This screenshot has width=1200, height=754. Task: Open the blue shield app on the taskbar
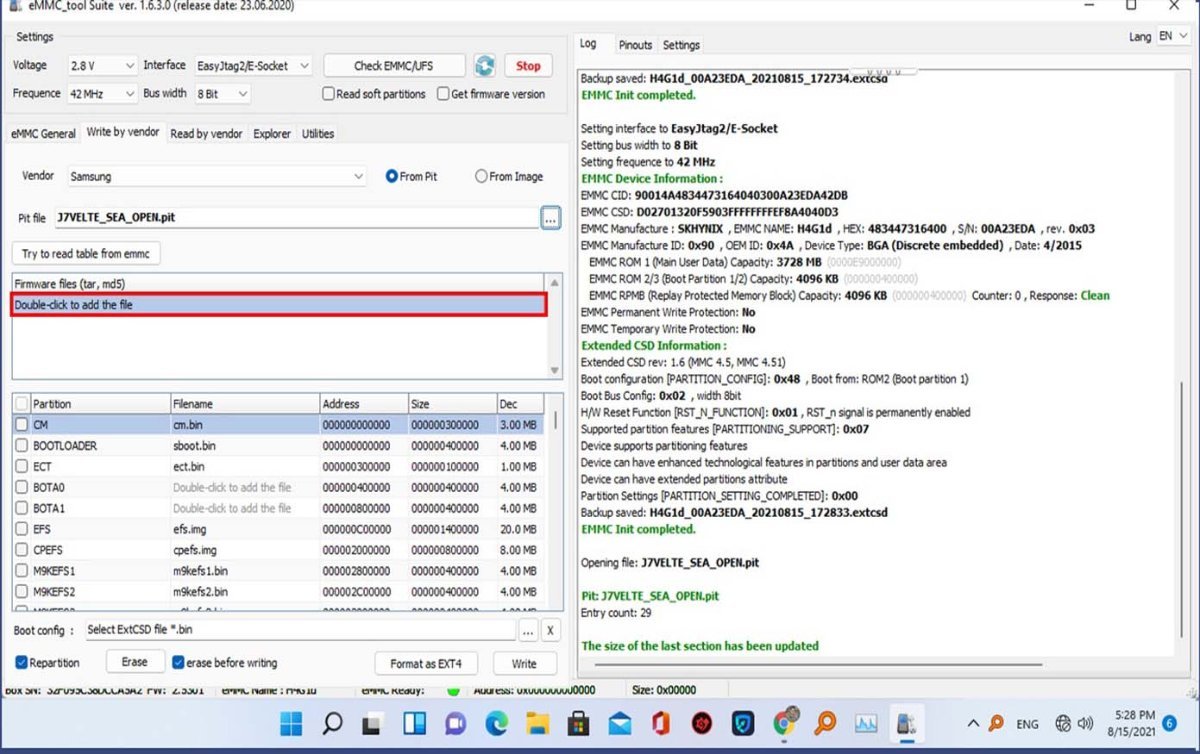[743, 723]
